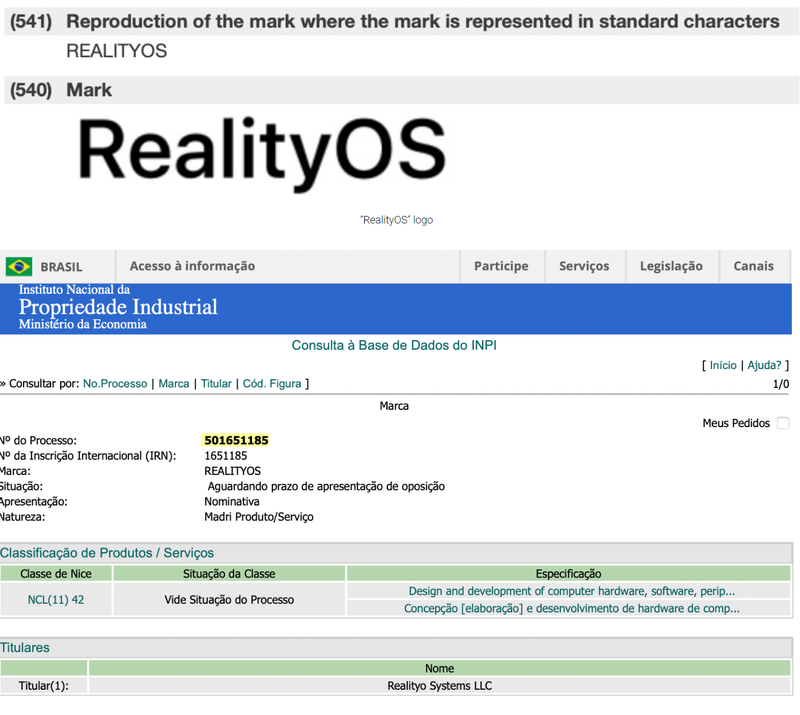
Task: Search by No.Processo link
Action: (x=115, y=383)
